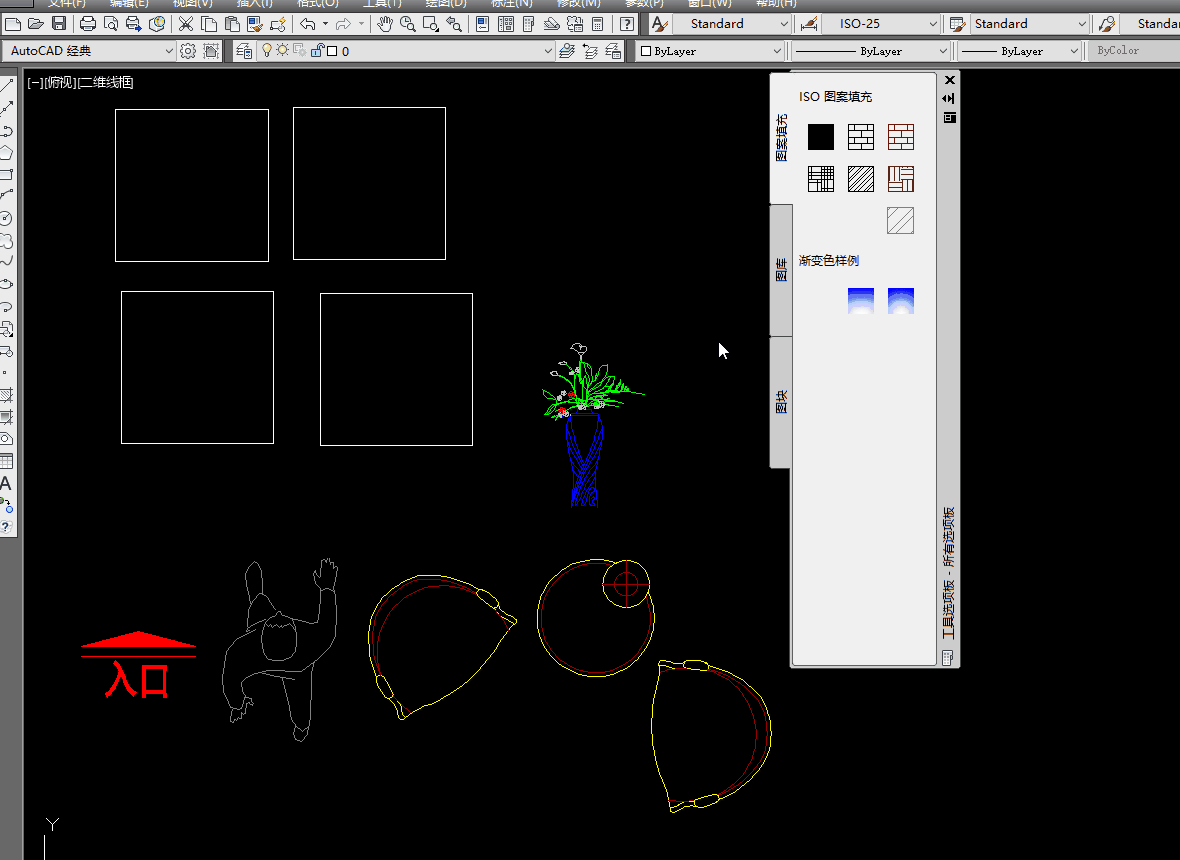Open the Text Style manager icon
Screen dimensions: 1180x860
659,24
